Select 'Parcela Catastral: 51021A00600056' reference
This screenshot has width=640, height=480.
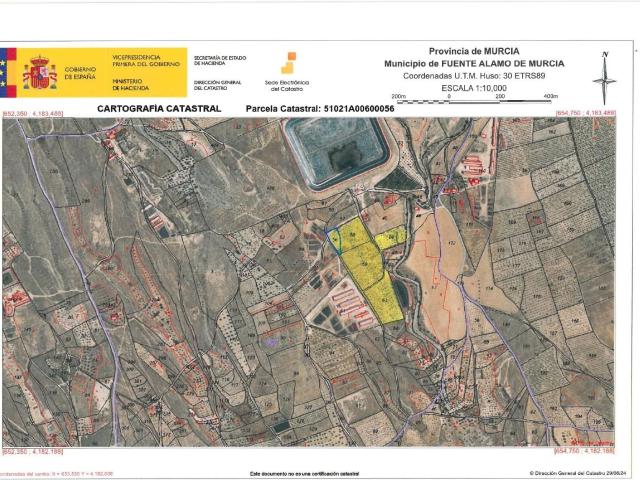tap(320, 109)
